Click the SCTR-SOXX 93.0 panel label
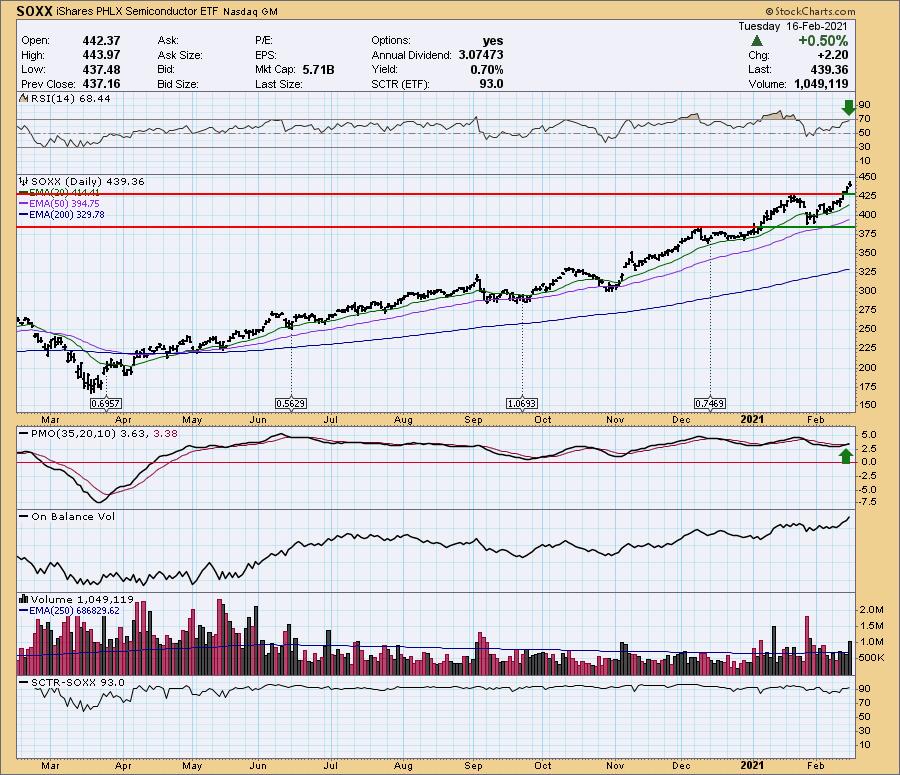The width and height of the screenshot is (900, 775). click(x=77, y=683)
